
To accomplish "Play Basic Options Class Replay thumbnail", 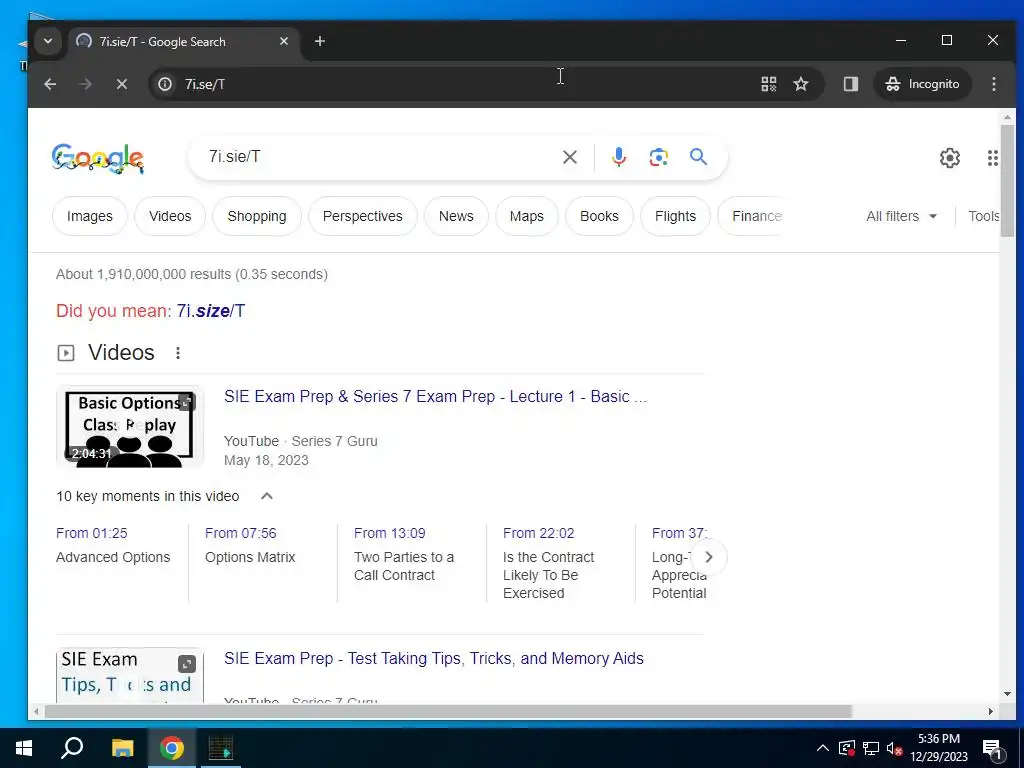I will (130, 427).
